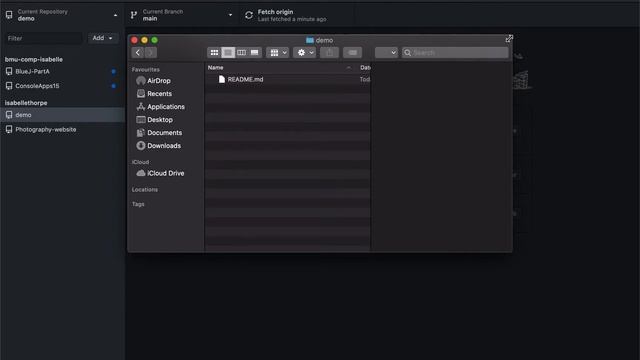Viewport: 640px width, 360px height.
Task: Open the Add repository dropdown
Action: pos(102,38)
